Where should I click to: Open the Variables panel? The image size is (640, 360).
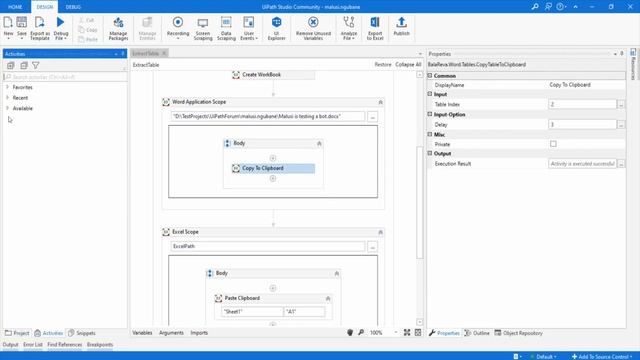142,333
